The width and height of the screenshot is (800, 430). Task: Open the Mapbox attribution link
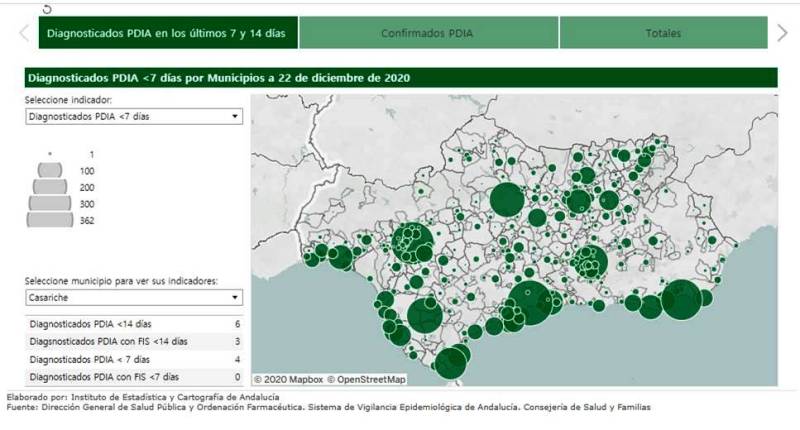(290, 379)
